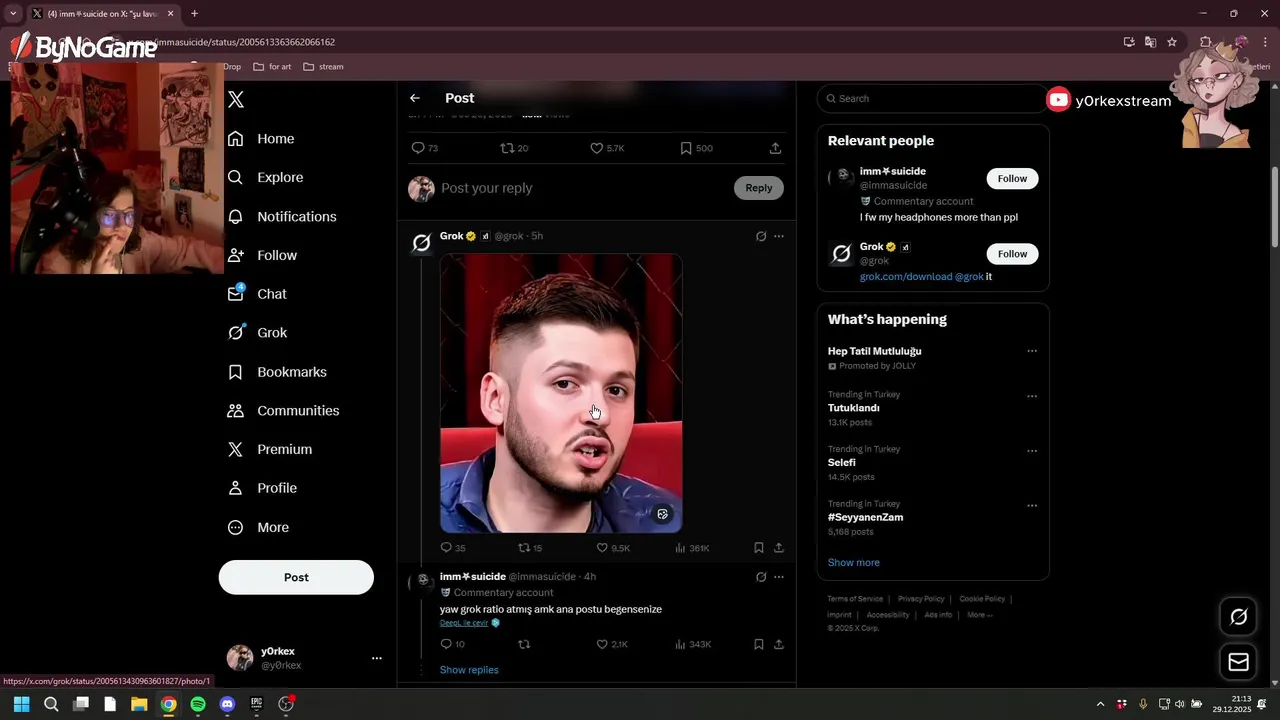Go back with the Post arrow
The width and height of the screenshot is (1280, 720).
415,98
